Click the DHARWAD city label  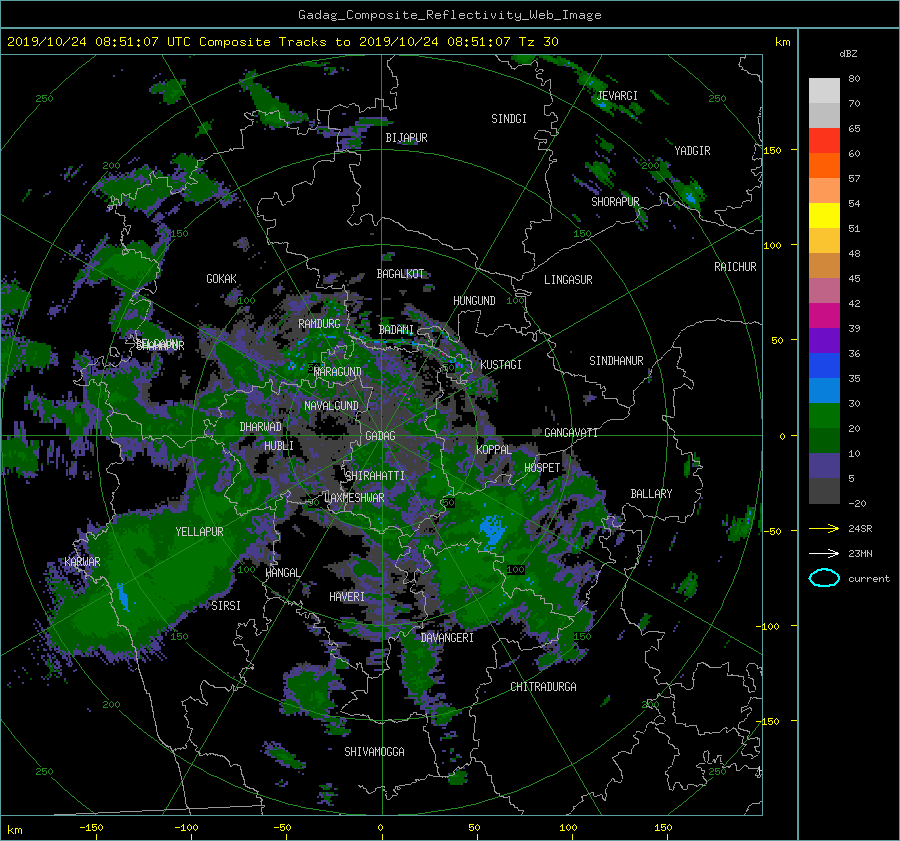261,427
